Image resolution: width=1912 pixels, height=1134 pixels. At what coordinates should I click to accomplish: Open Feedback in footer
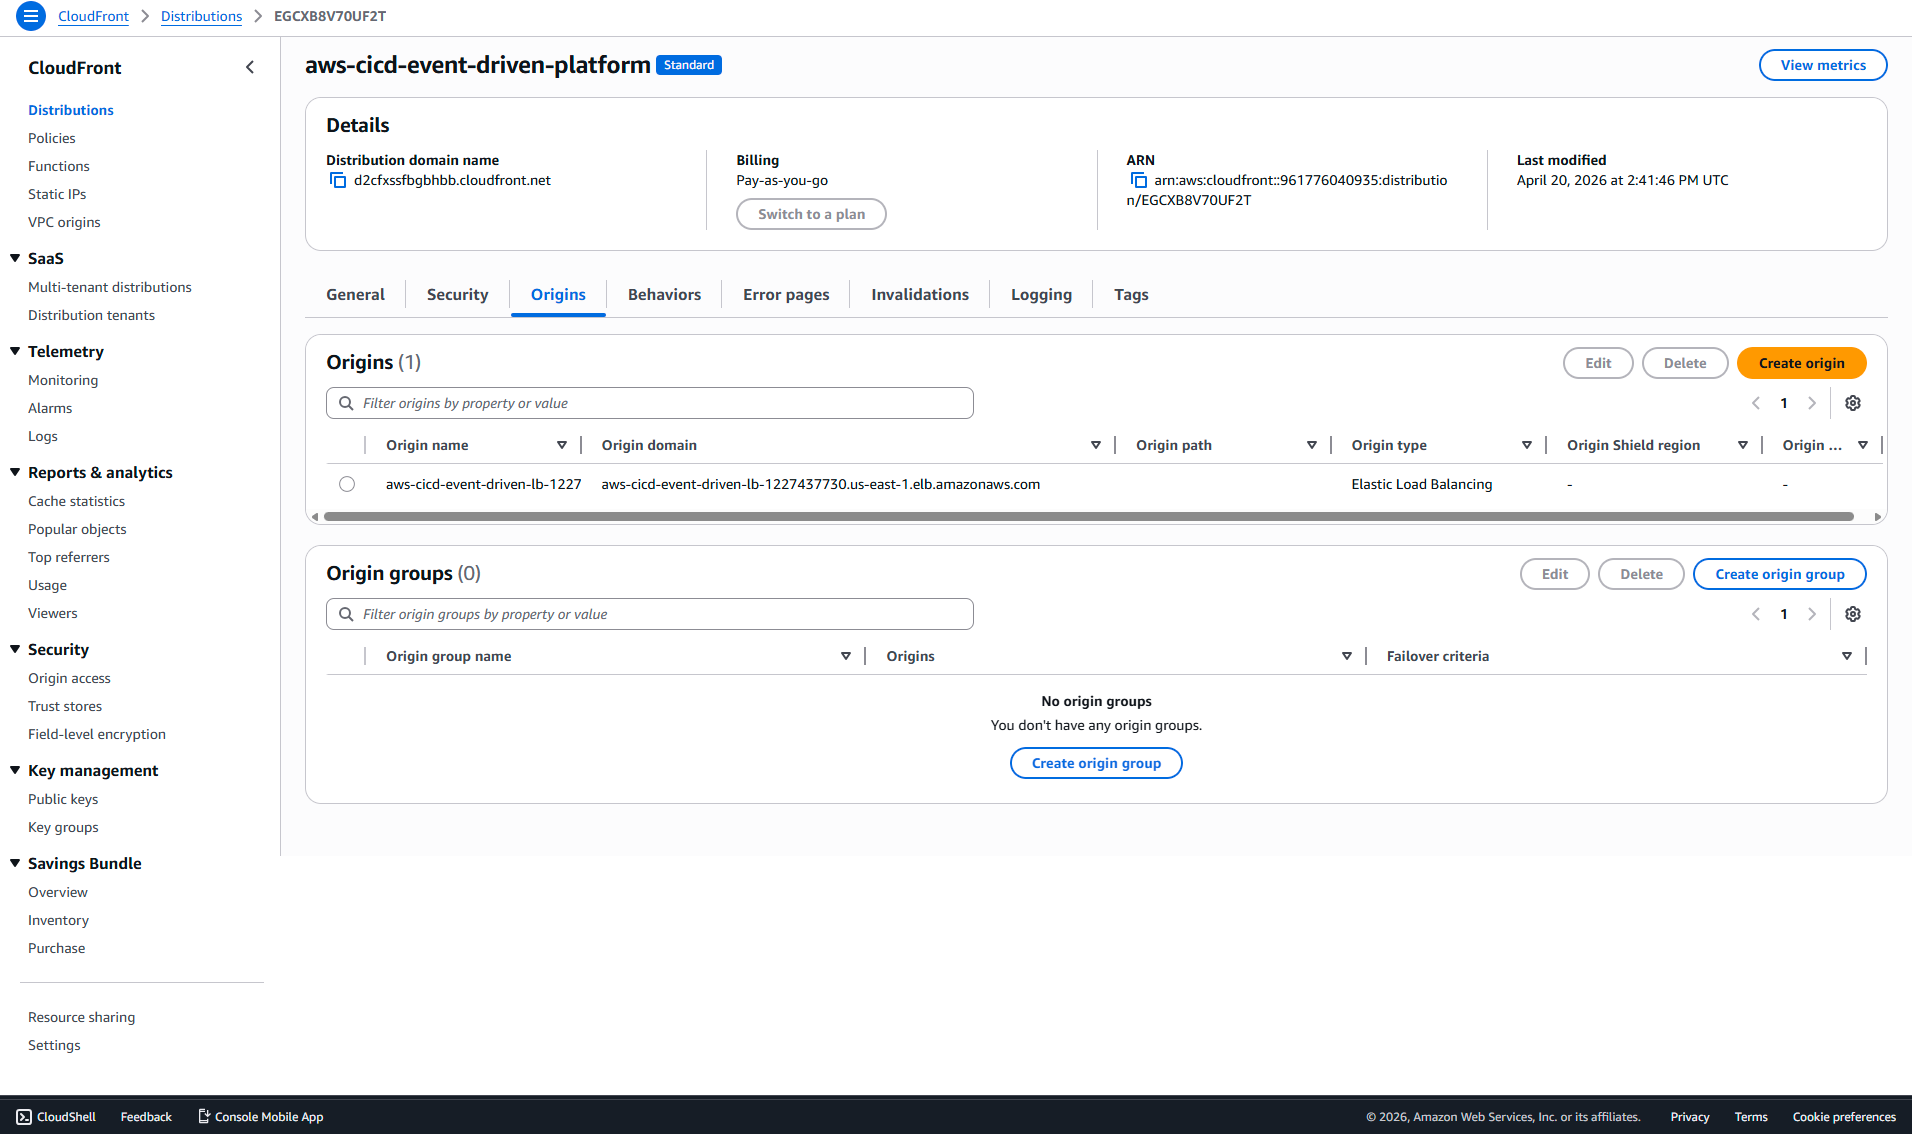146,1117
